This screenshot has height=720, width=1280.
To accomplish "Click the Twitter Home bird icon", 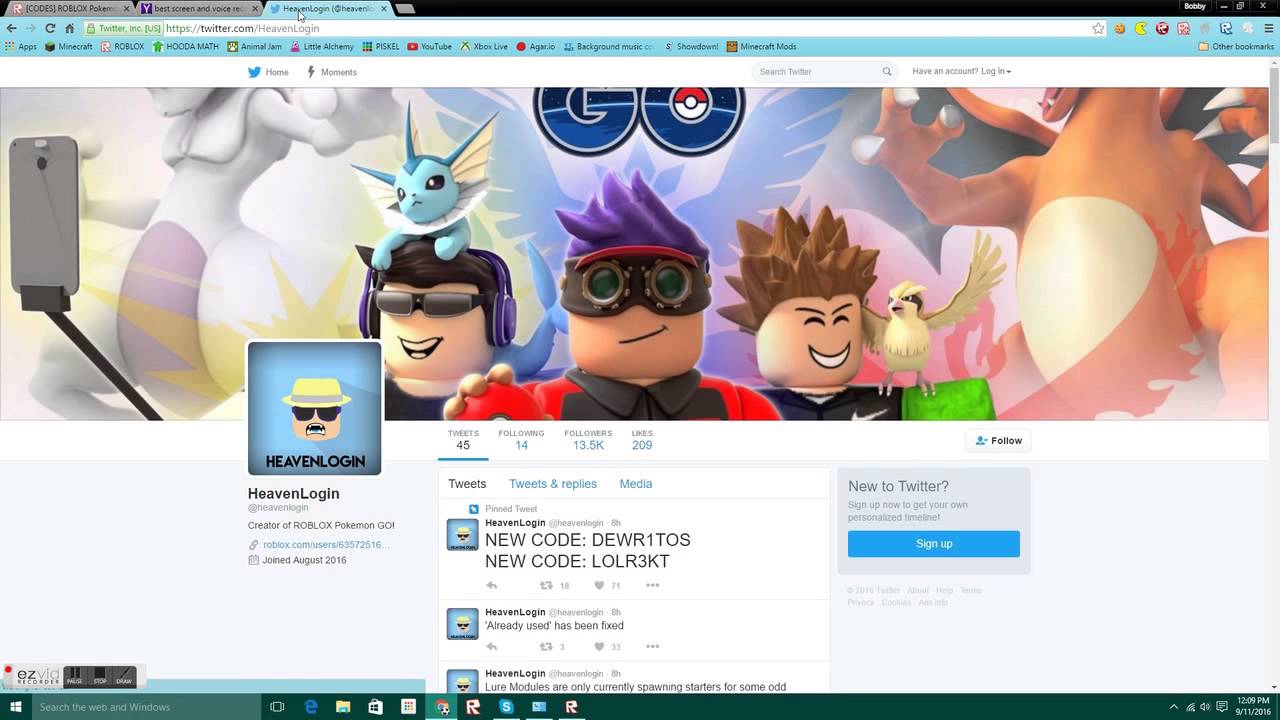I will pos(255,72).
